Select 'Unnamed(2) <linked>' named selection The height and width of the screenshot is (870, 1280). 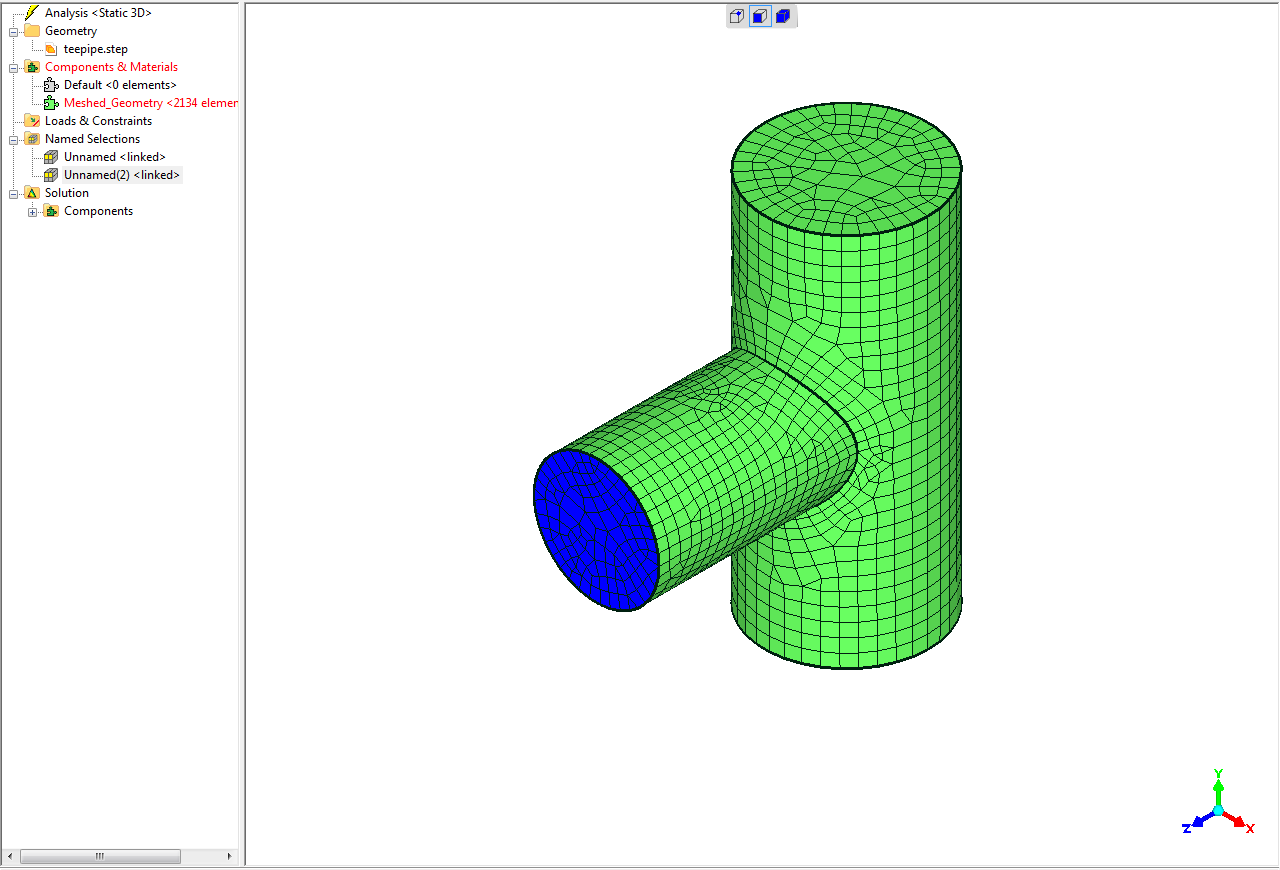click(x=122, y=175)
